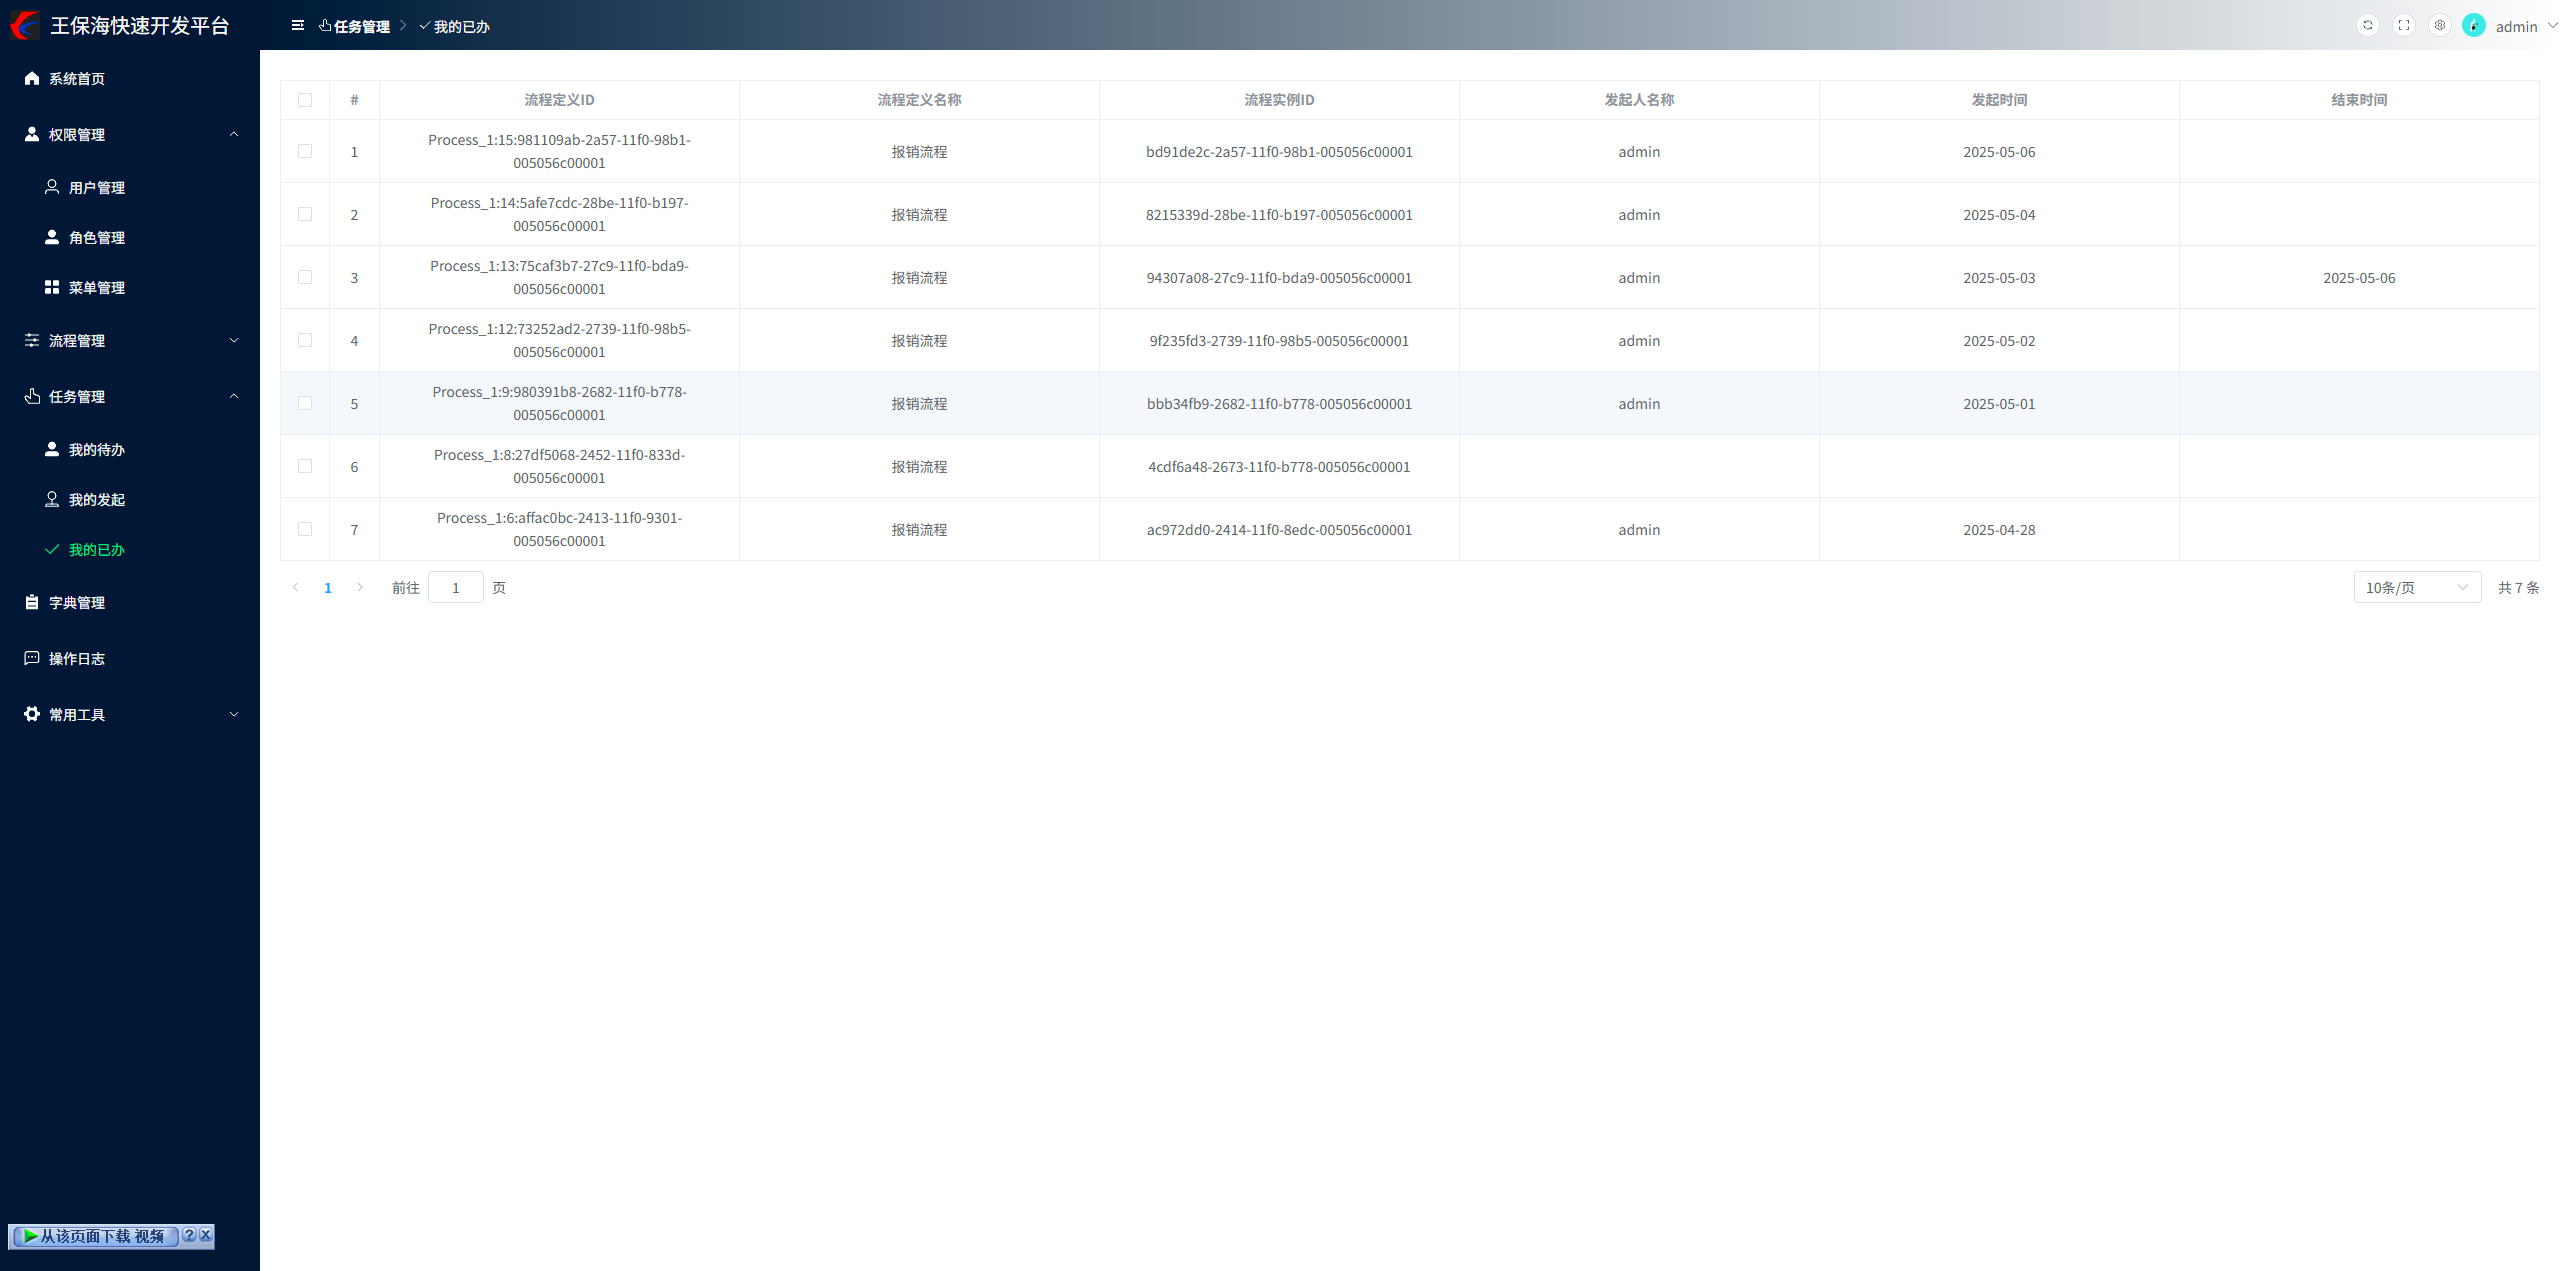Click the 任务管理 breadcrumb link
Image resolution: width=2560 pixels, height=1271 pixels.
[360, 26]
